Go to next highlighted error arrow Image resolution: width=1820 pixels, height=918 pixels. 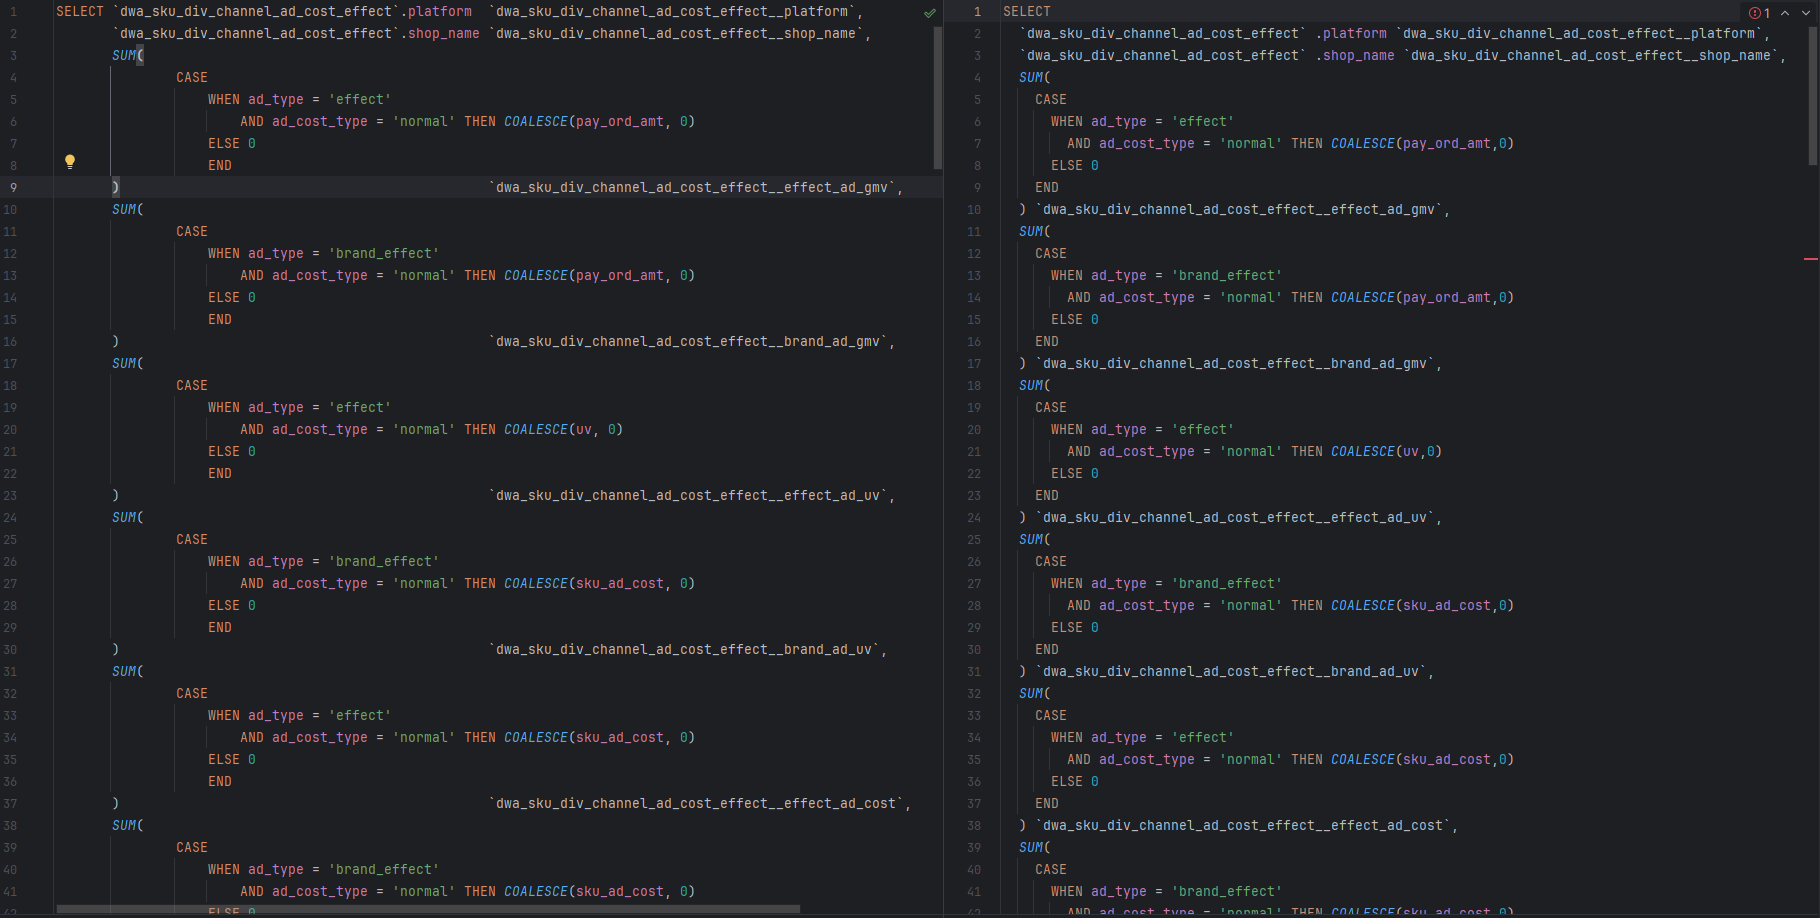[1806, 13]
